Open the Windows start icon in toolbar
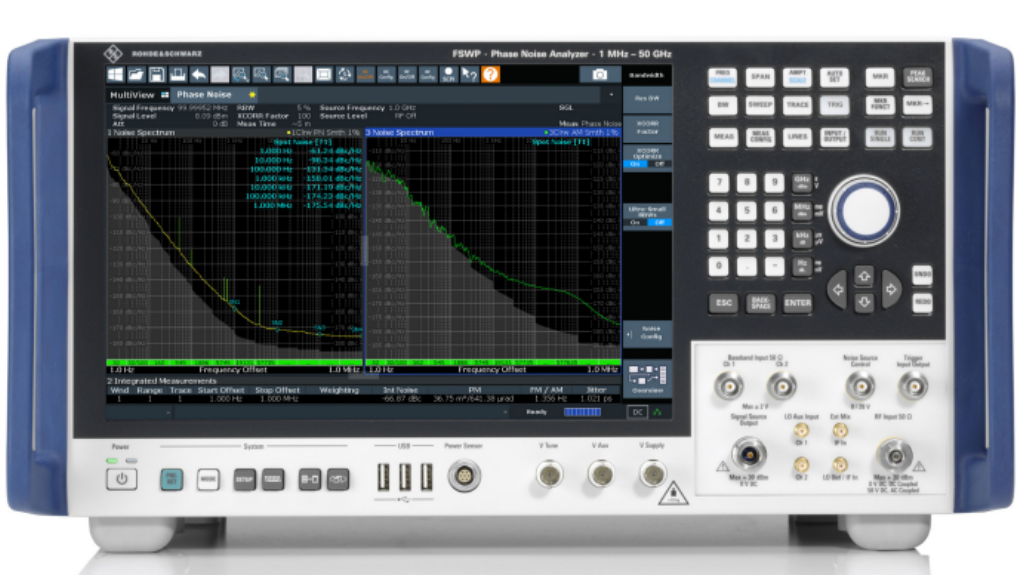The height and width of the screenshot is (588, 1022). [x=115, y=75]
